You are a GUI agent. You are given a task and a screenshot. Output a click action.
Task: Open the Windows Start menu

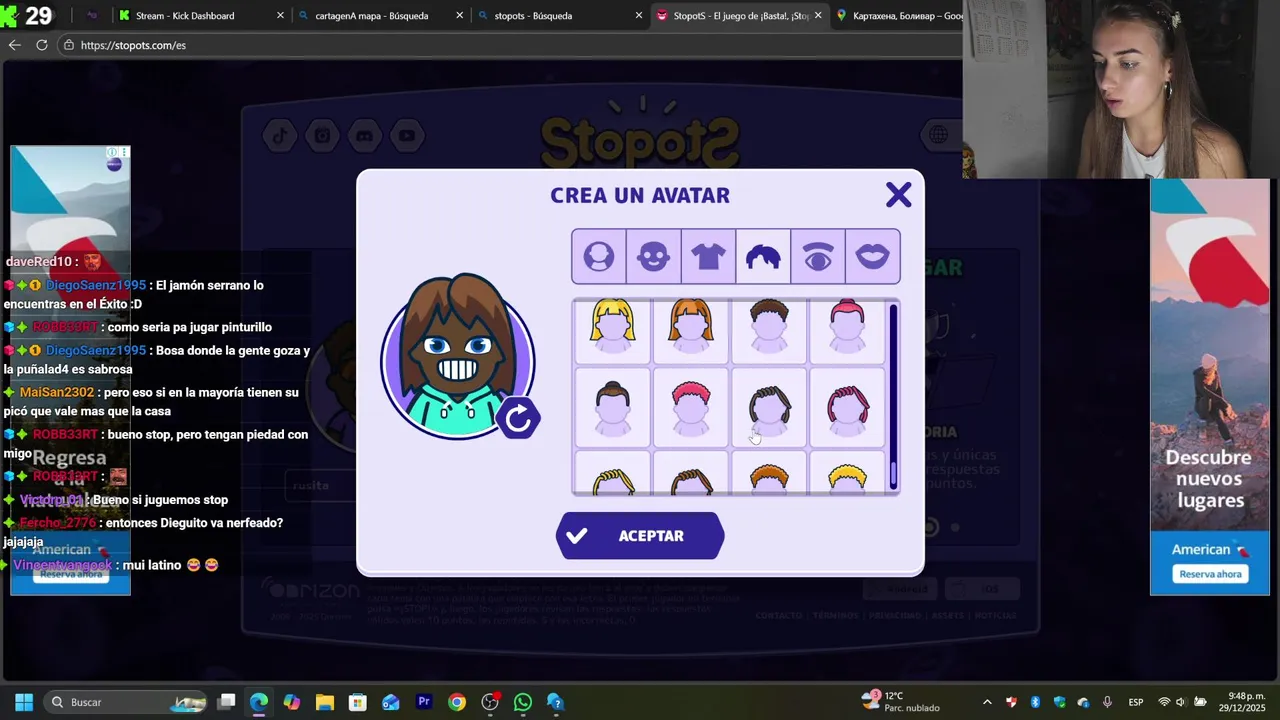click(x=24, y=702)
